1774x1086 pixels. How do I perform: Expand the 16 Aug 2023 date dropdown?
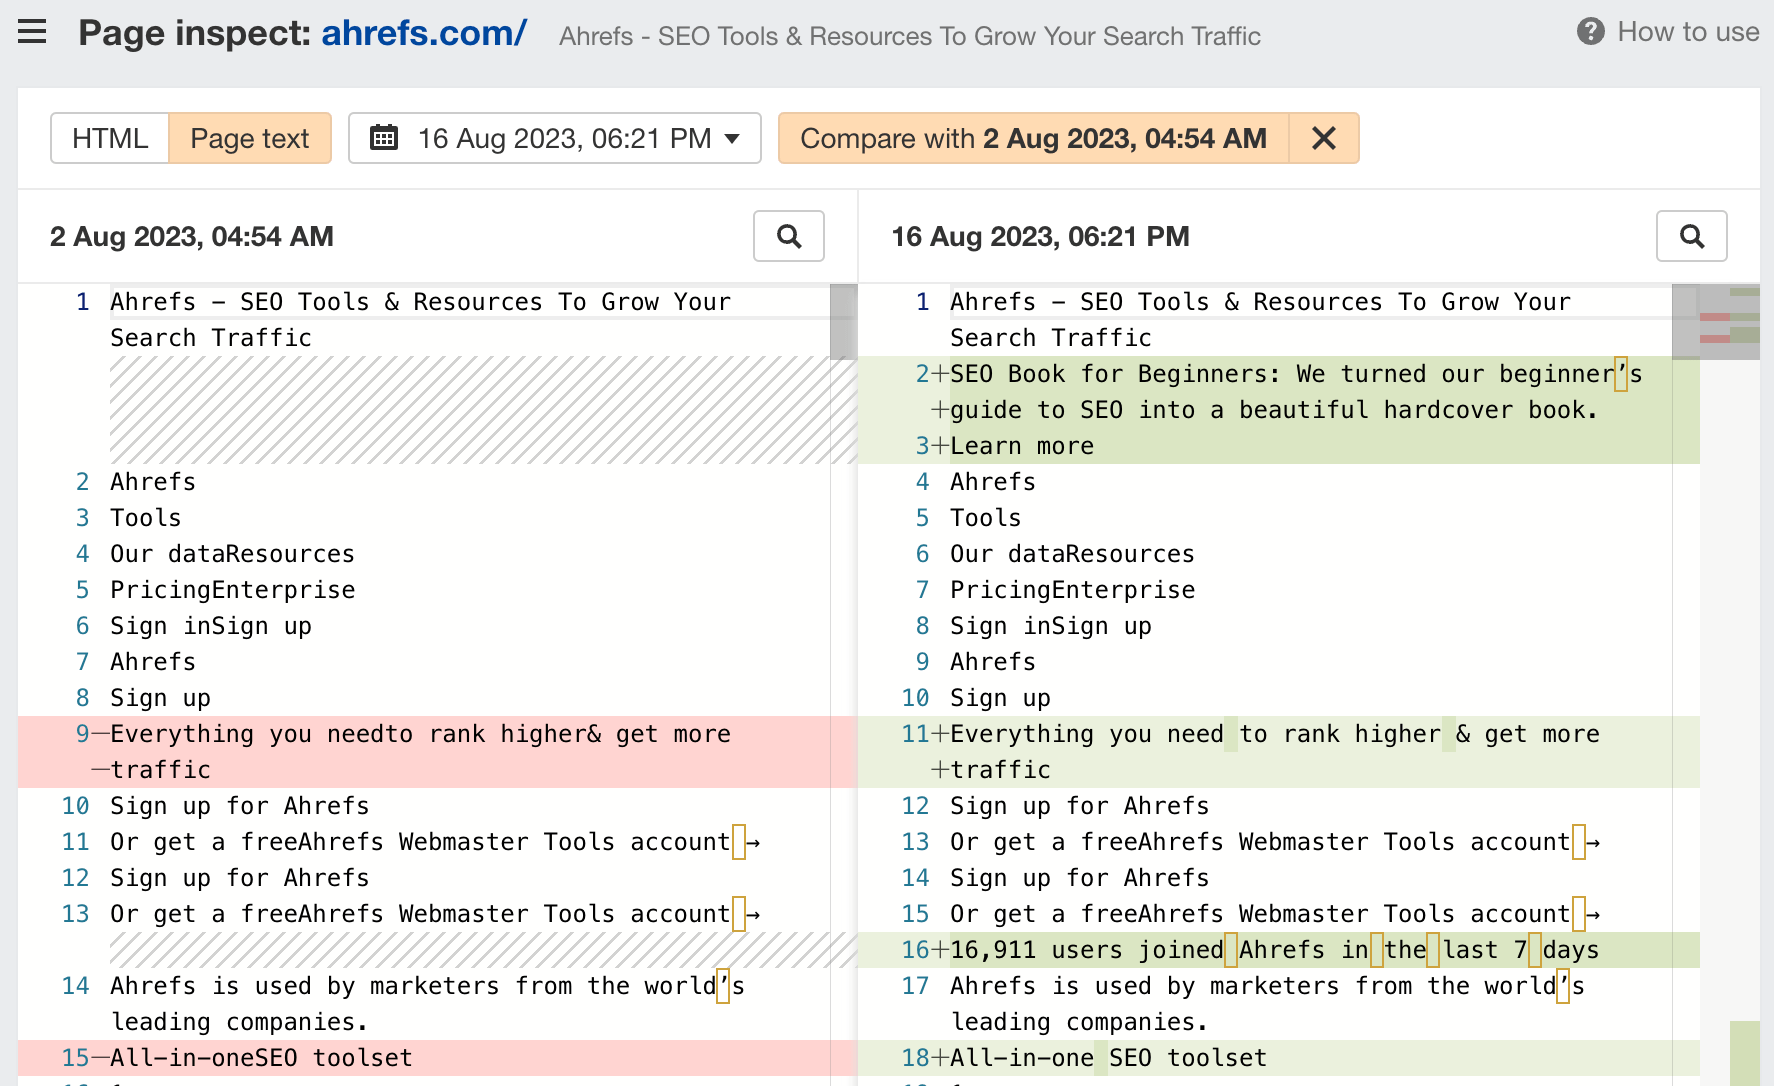tap(732, 138)
